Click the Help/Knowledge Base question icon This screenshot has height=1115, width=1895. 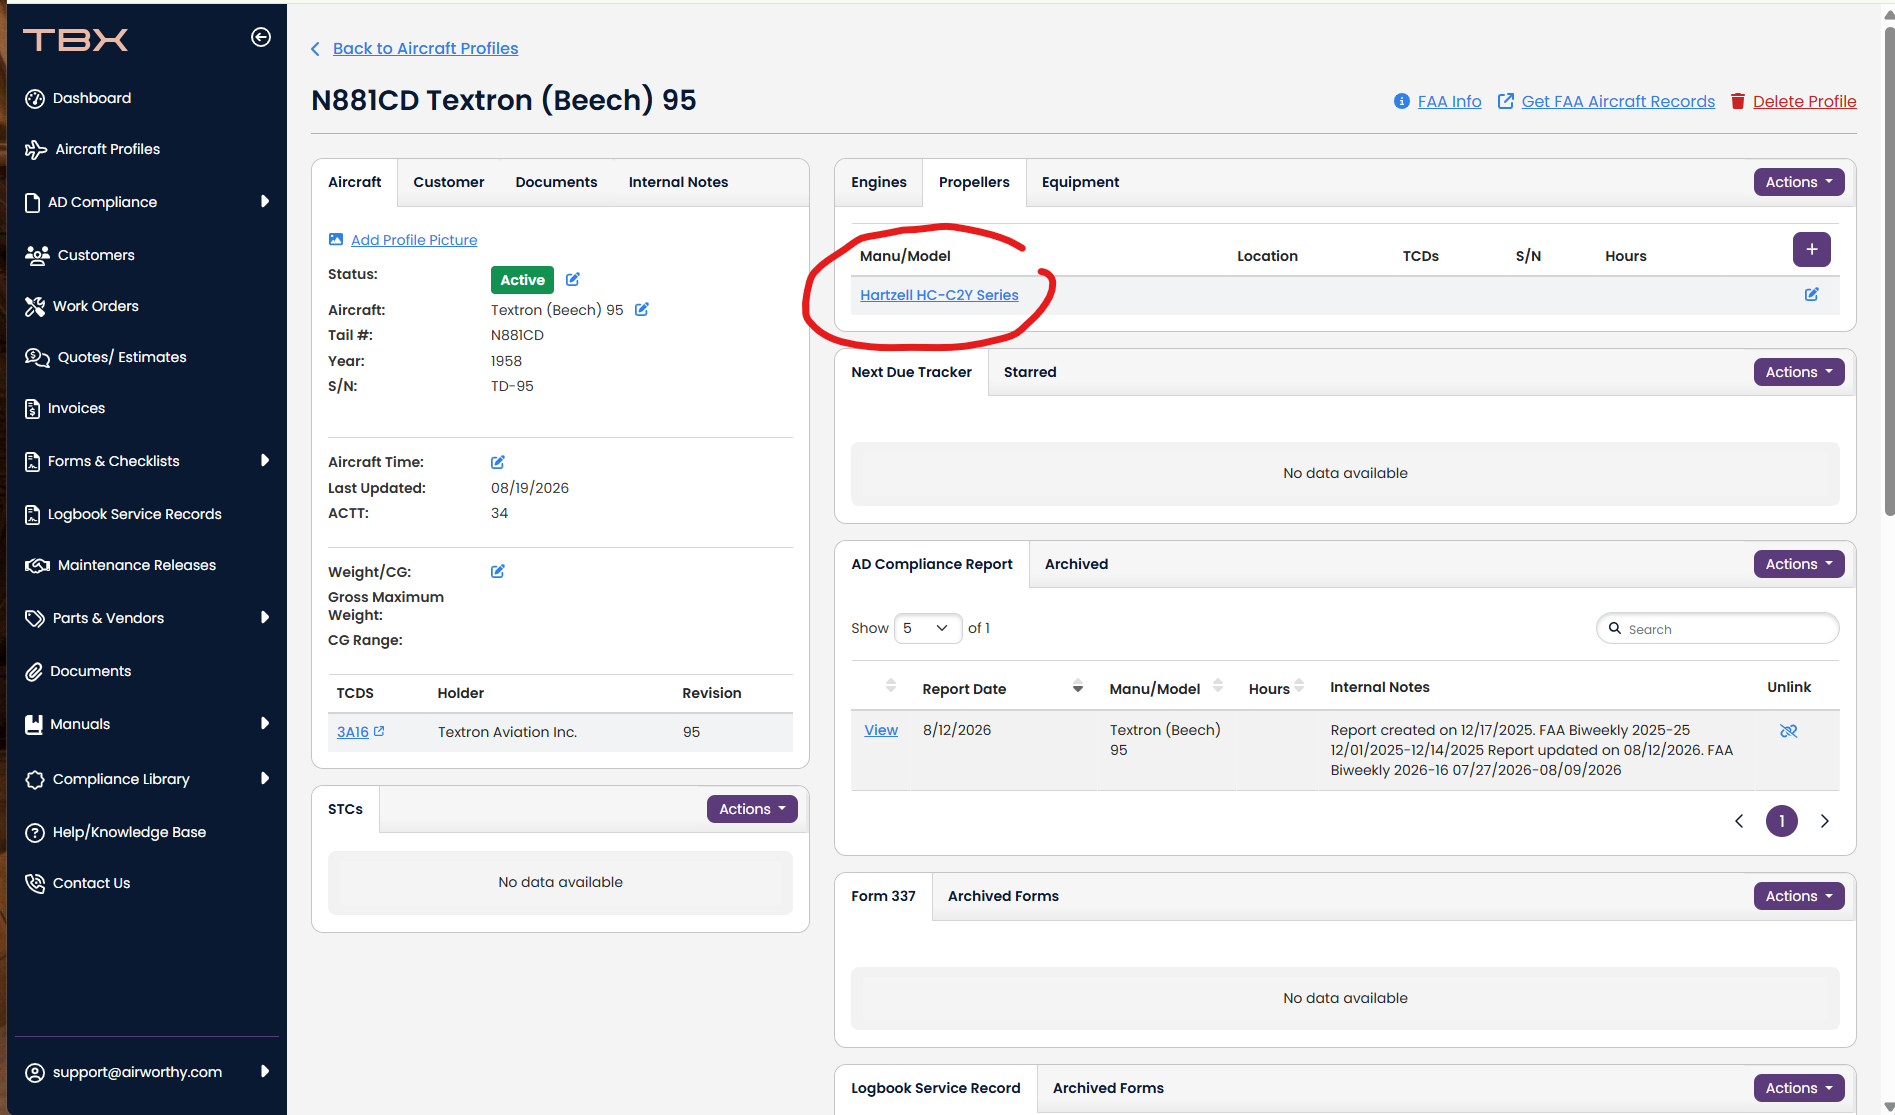click(35, 832)
